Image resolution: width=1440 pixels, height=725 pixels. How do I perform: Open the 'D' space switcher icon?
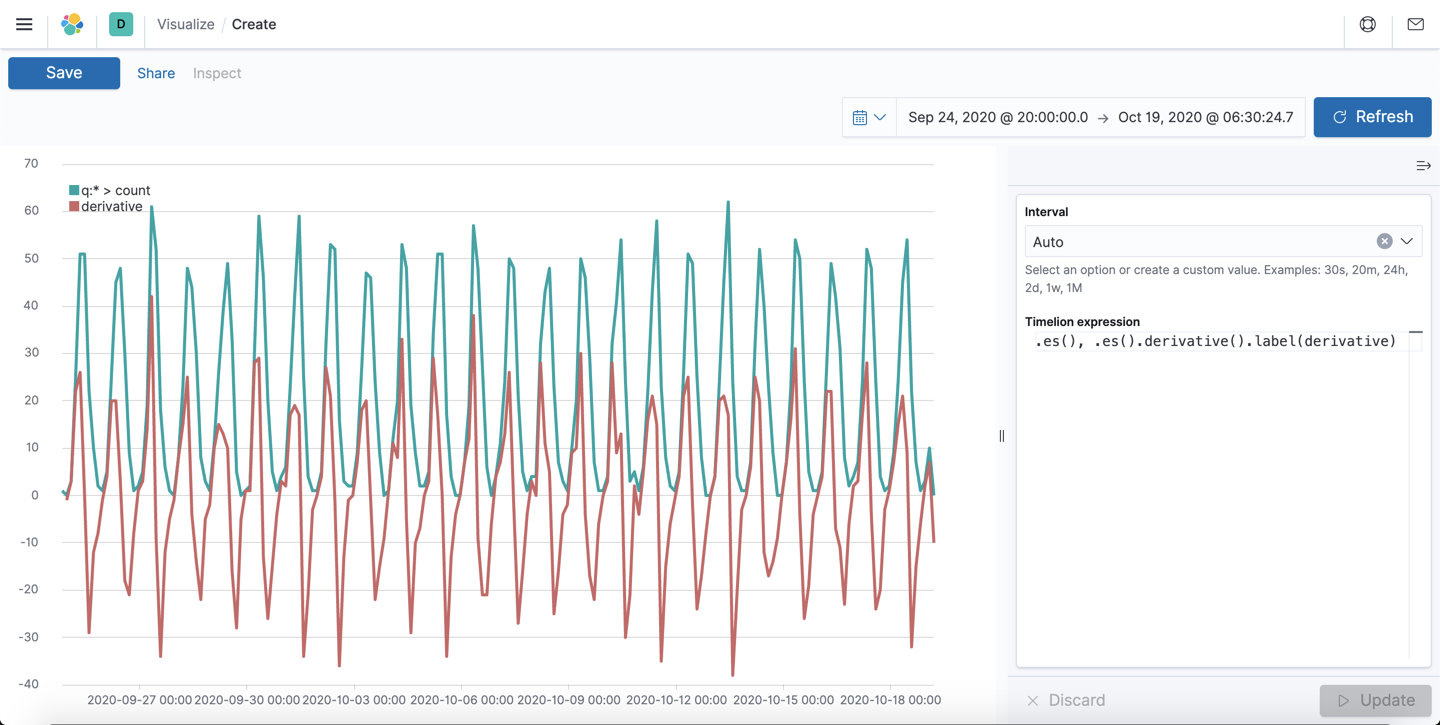120,22
